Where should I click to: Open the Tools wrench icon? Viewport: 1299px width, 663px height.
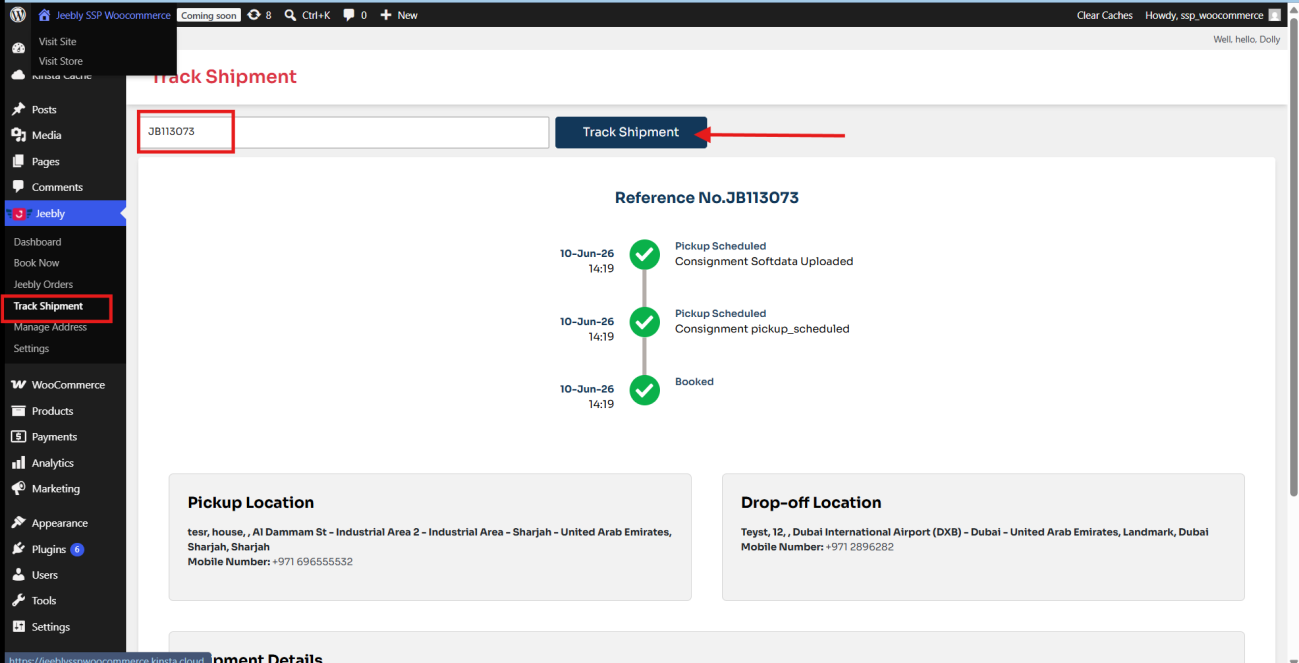pos(18,601)
